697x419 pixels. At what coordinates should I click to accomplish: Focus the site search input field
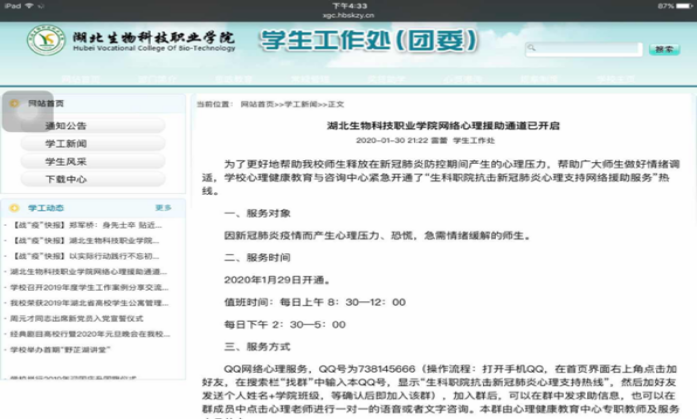pos(584,49)
